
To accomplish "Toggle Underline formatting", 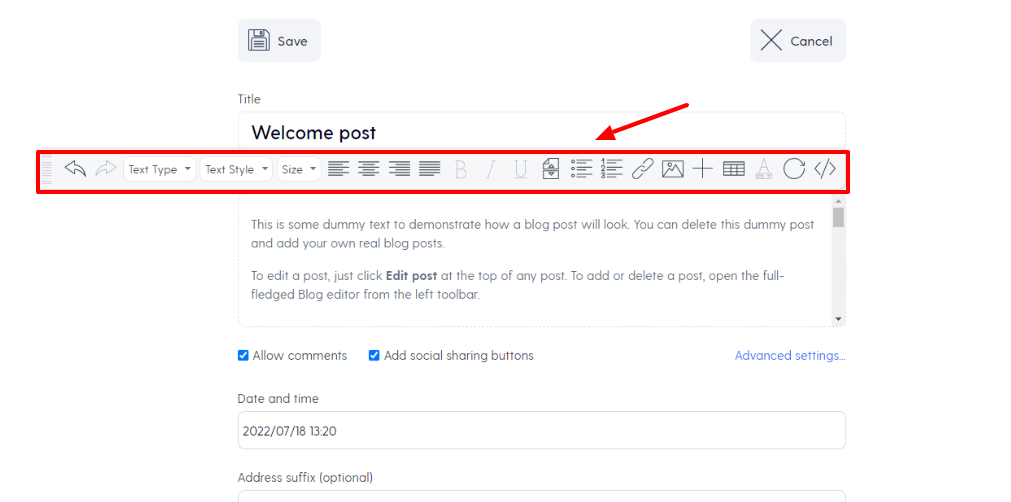I will [521, 169].
